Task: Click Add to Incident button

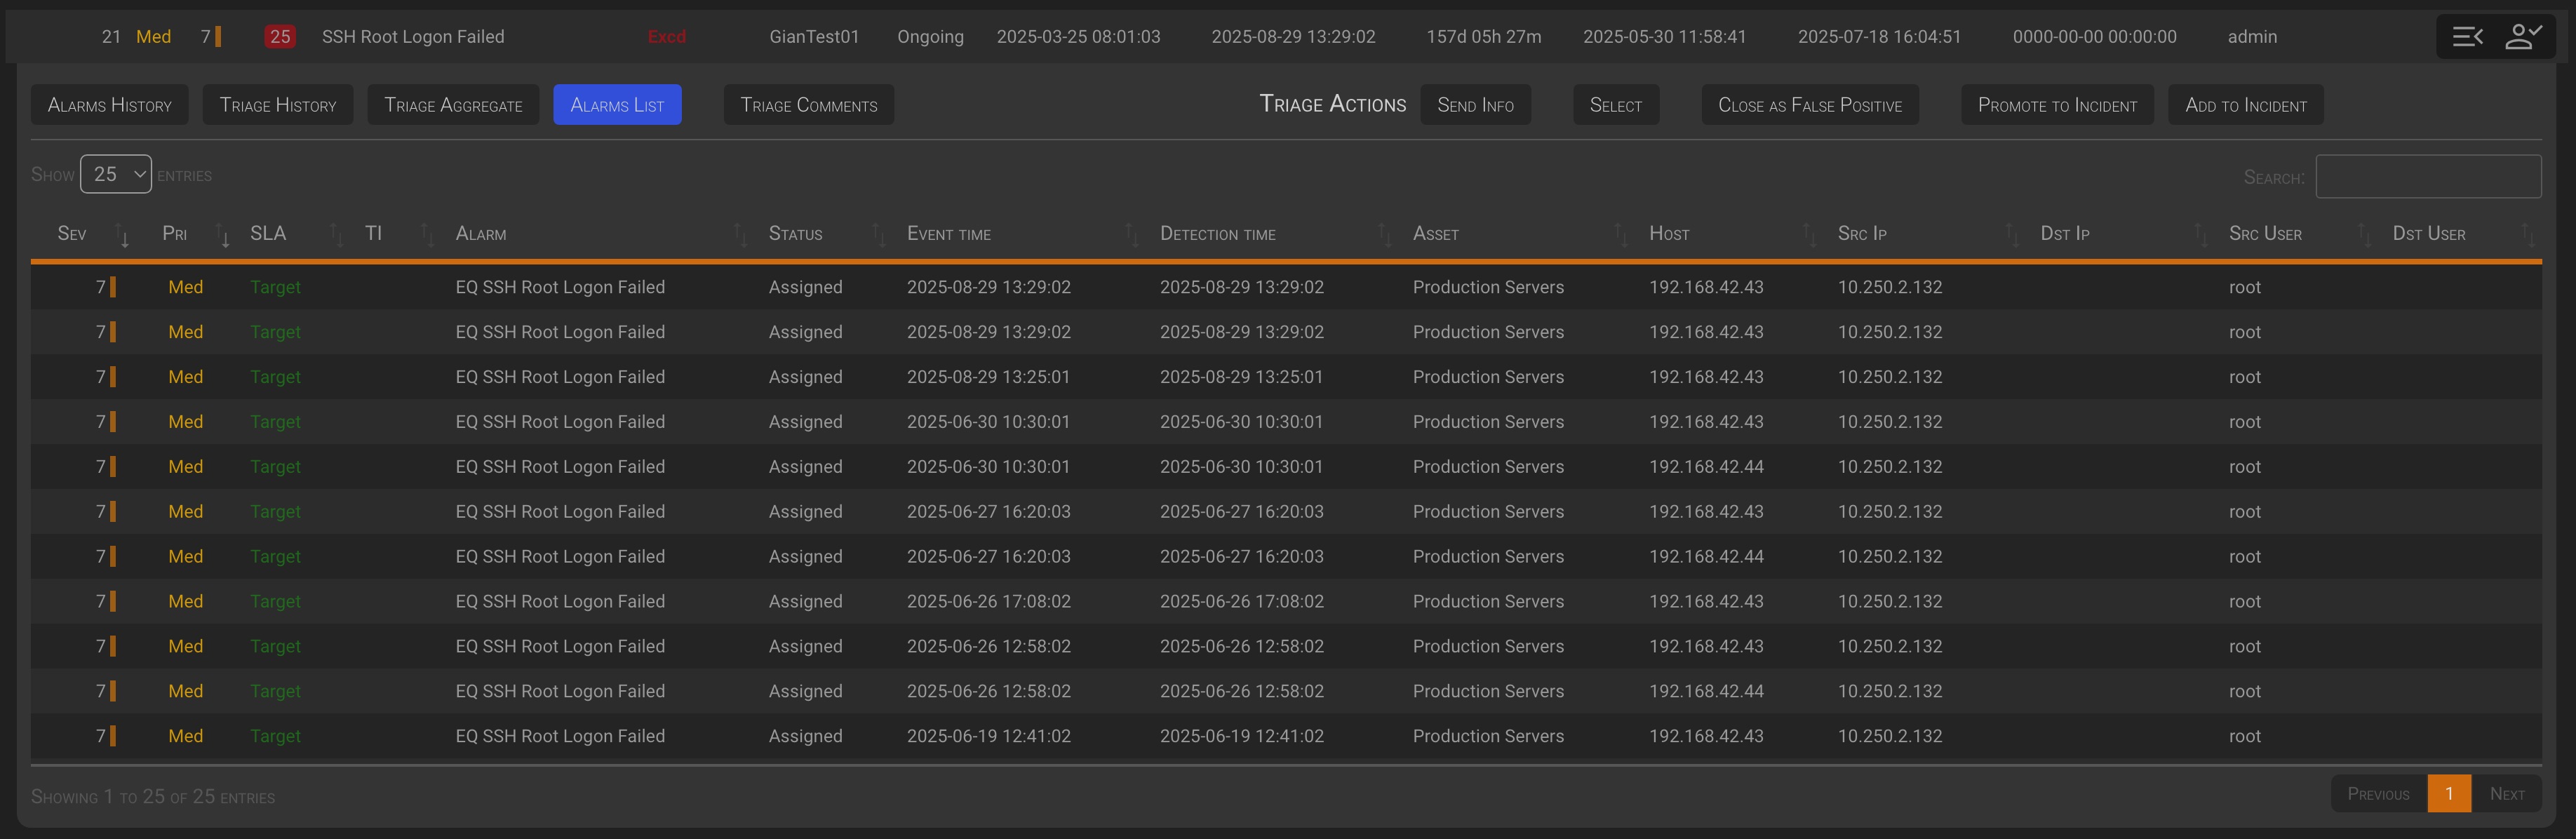Action: [x=2245, y=105]
